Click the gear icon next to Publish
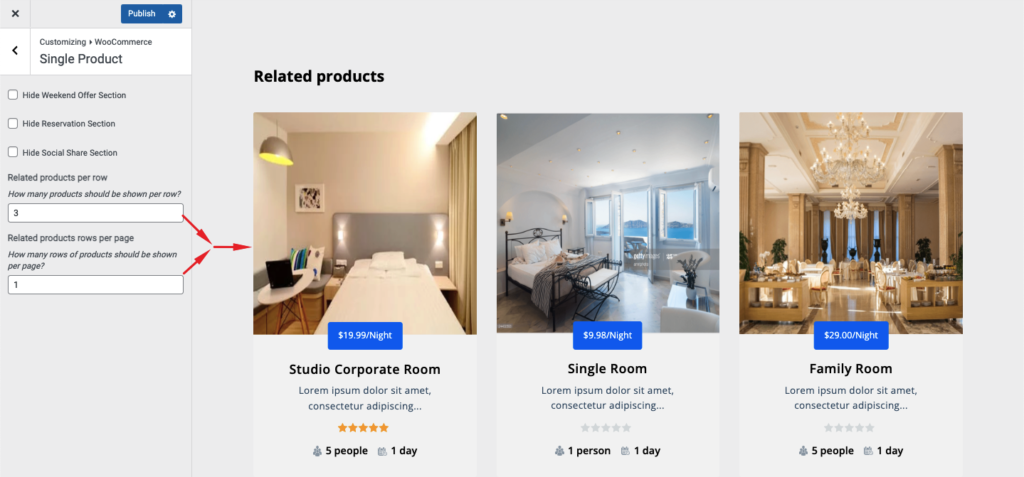This screenshot has height=477, width=1024. click(172, 14)
